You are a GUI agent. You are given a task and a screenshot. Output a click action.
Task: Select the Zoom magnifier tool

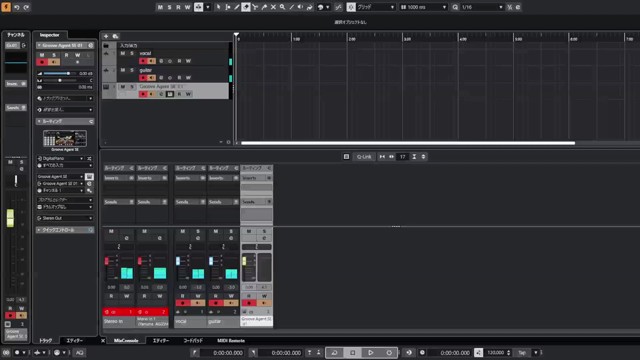(x=282, y=7)
